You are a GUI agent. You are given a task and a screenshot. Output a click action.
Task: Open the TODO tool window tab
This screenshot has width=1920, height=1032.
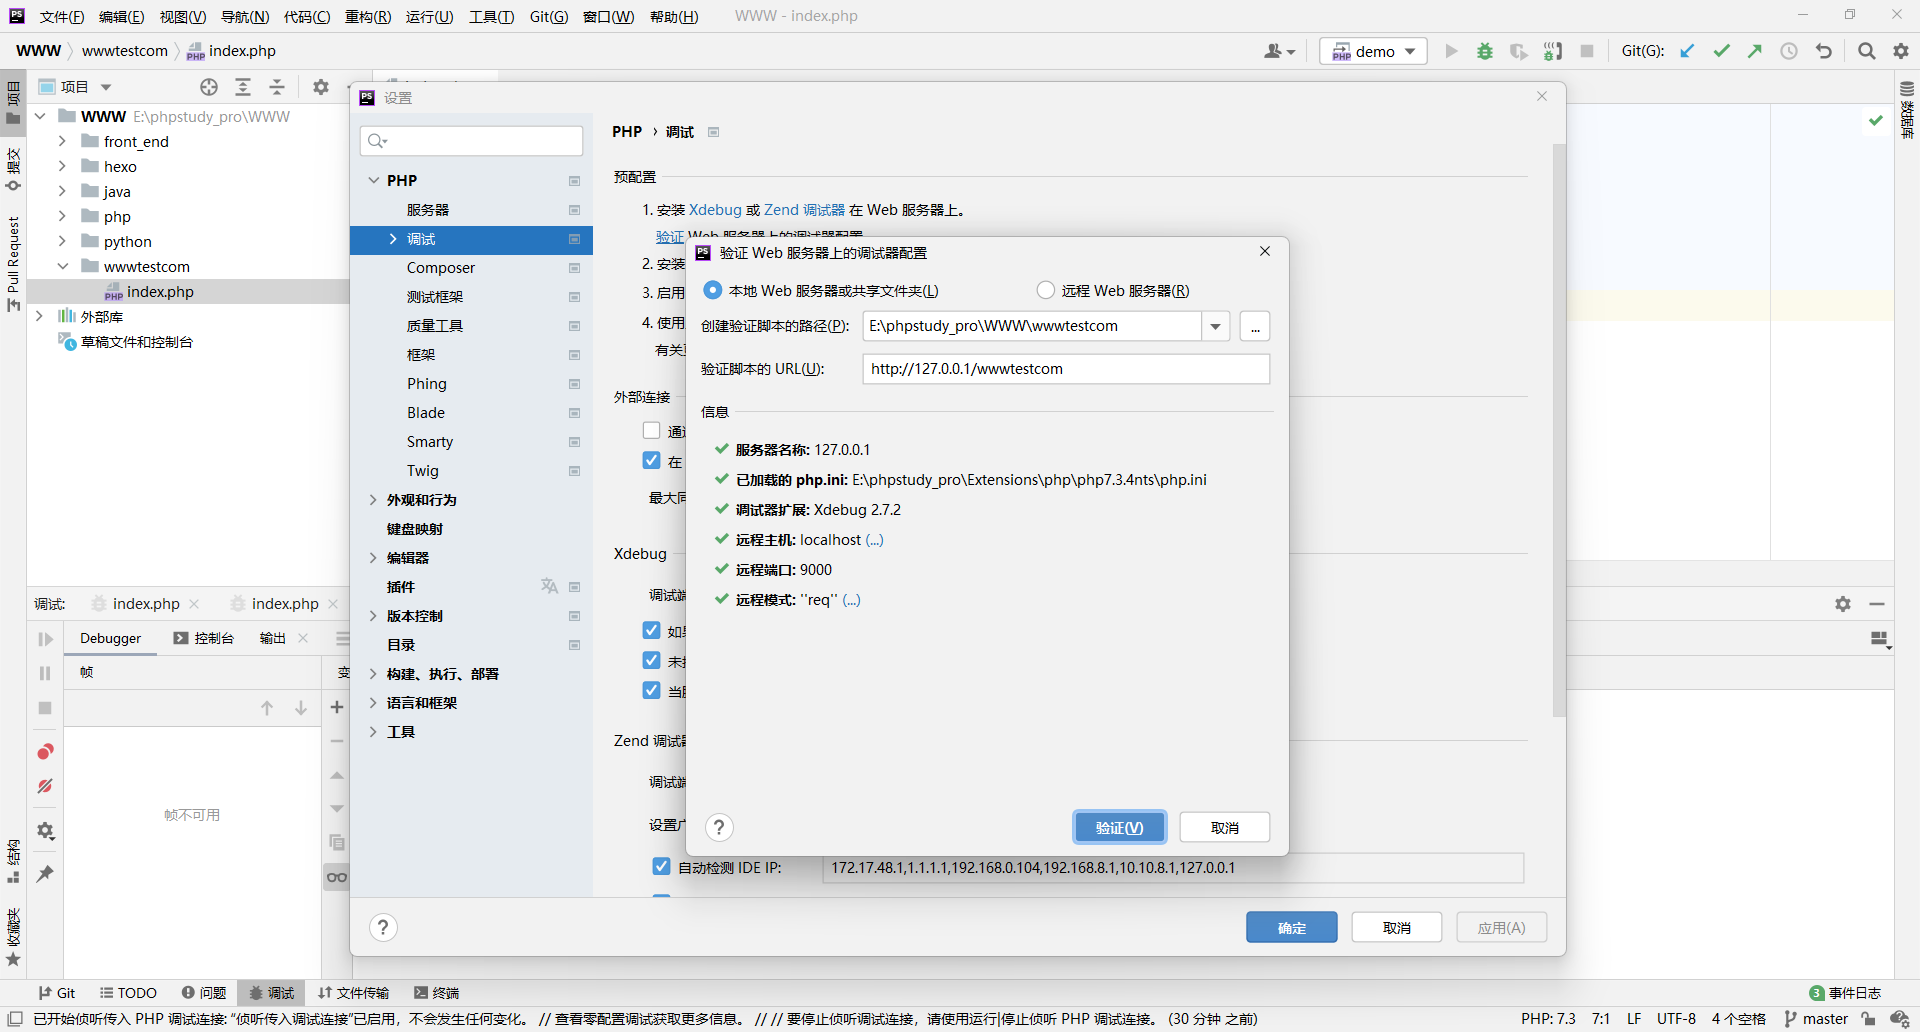point(128,993)
